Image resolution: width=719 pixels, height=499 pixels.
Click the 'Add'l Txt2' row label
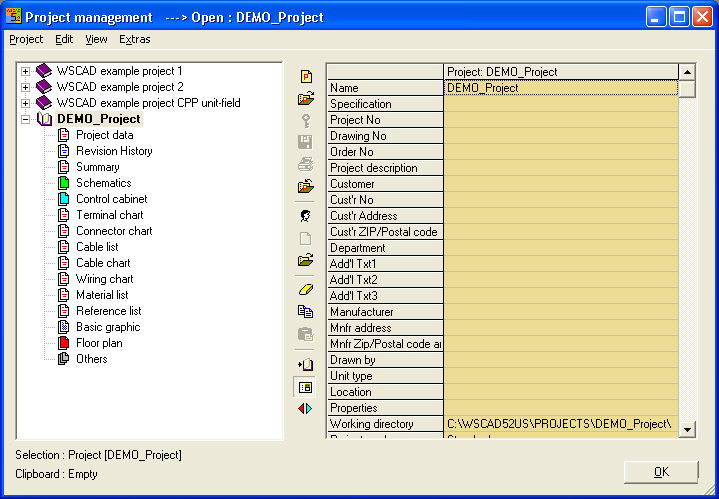coord(385,280)
